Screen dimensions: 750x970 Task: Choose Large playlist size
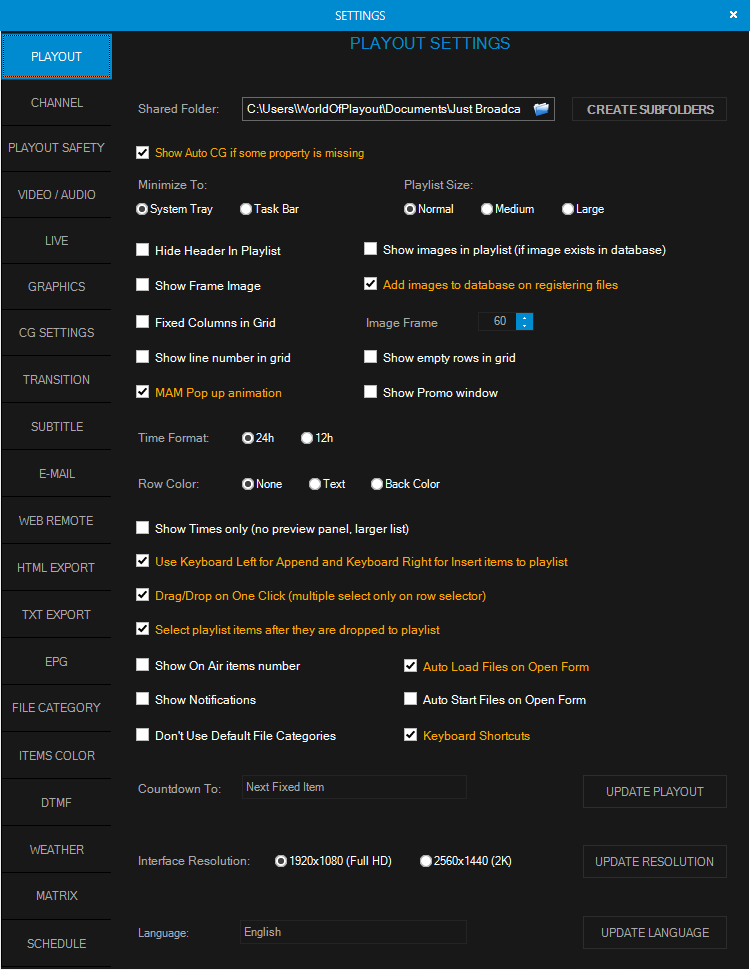568,209
